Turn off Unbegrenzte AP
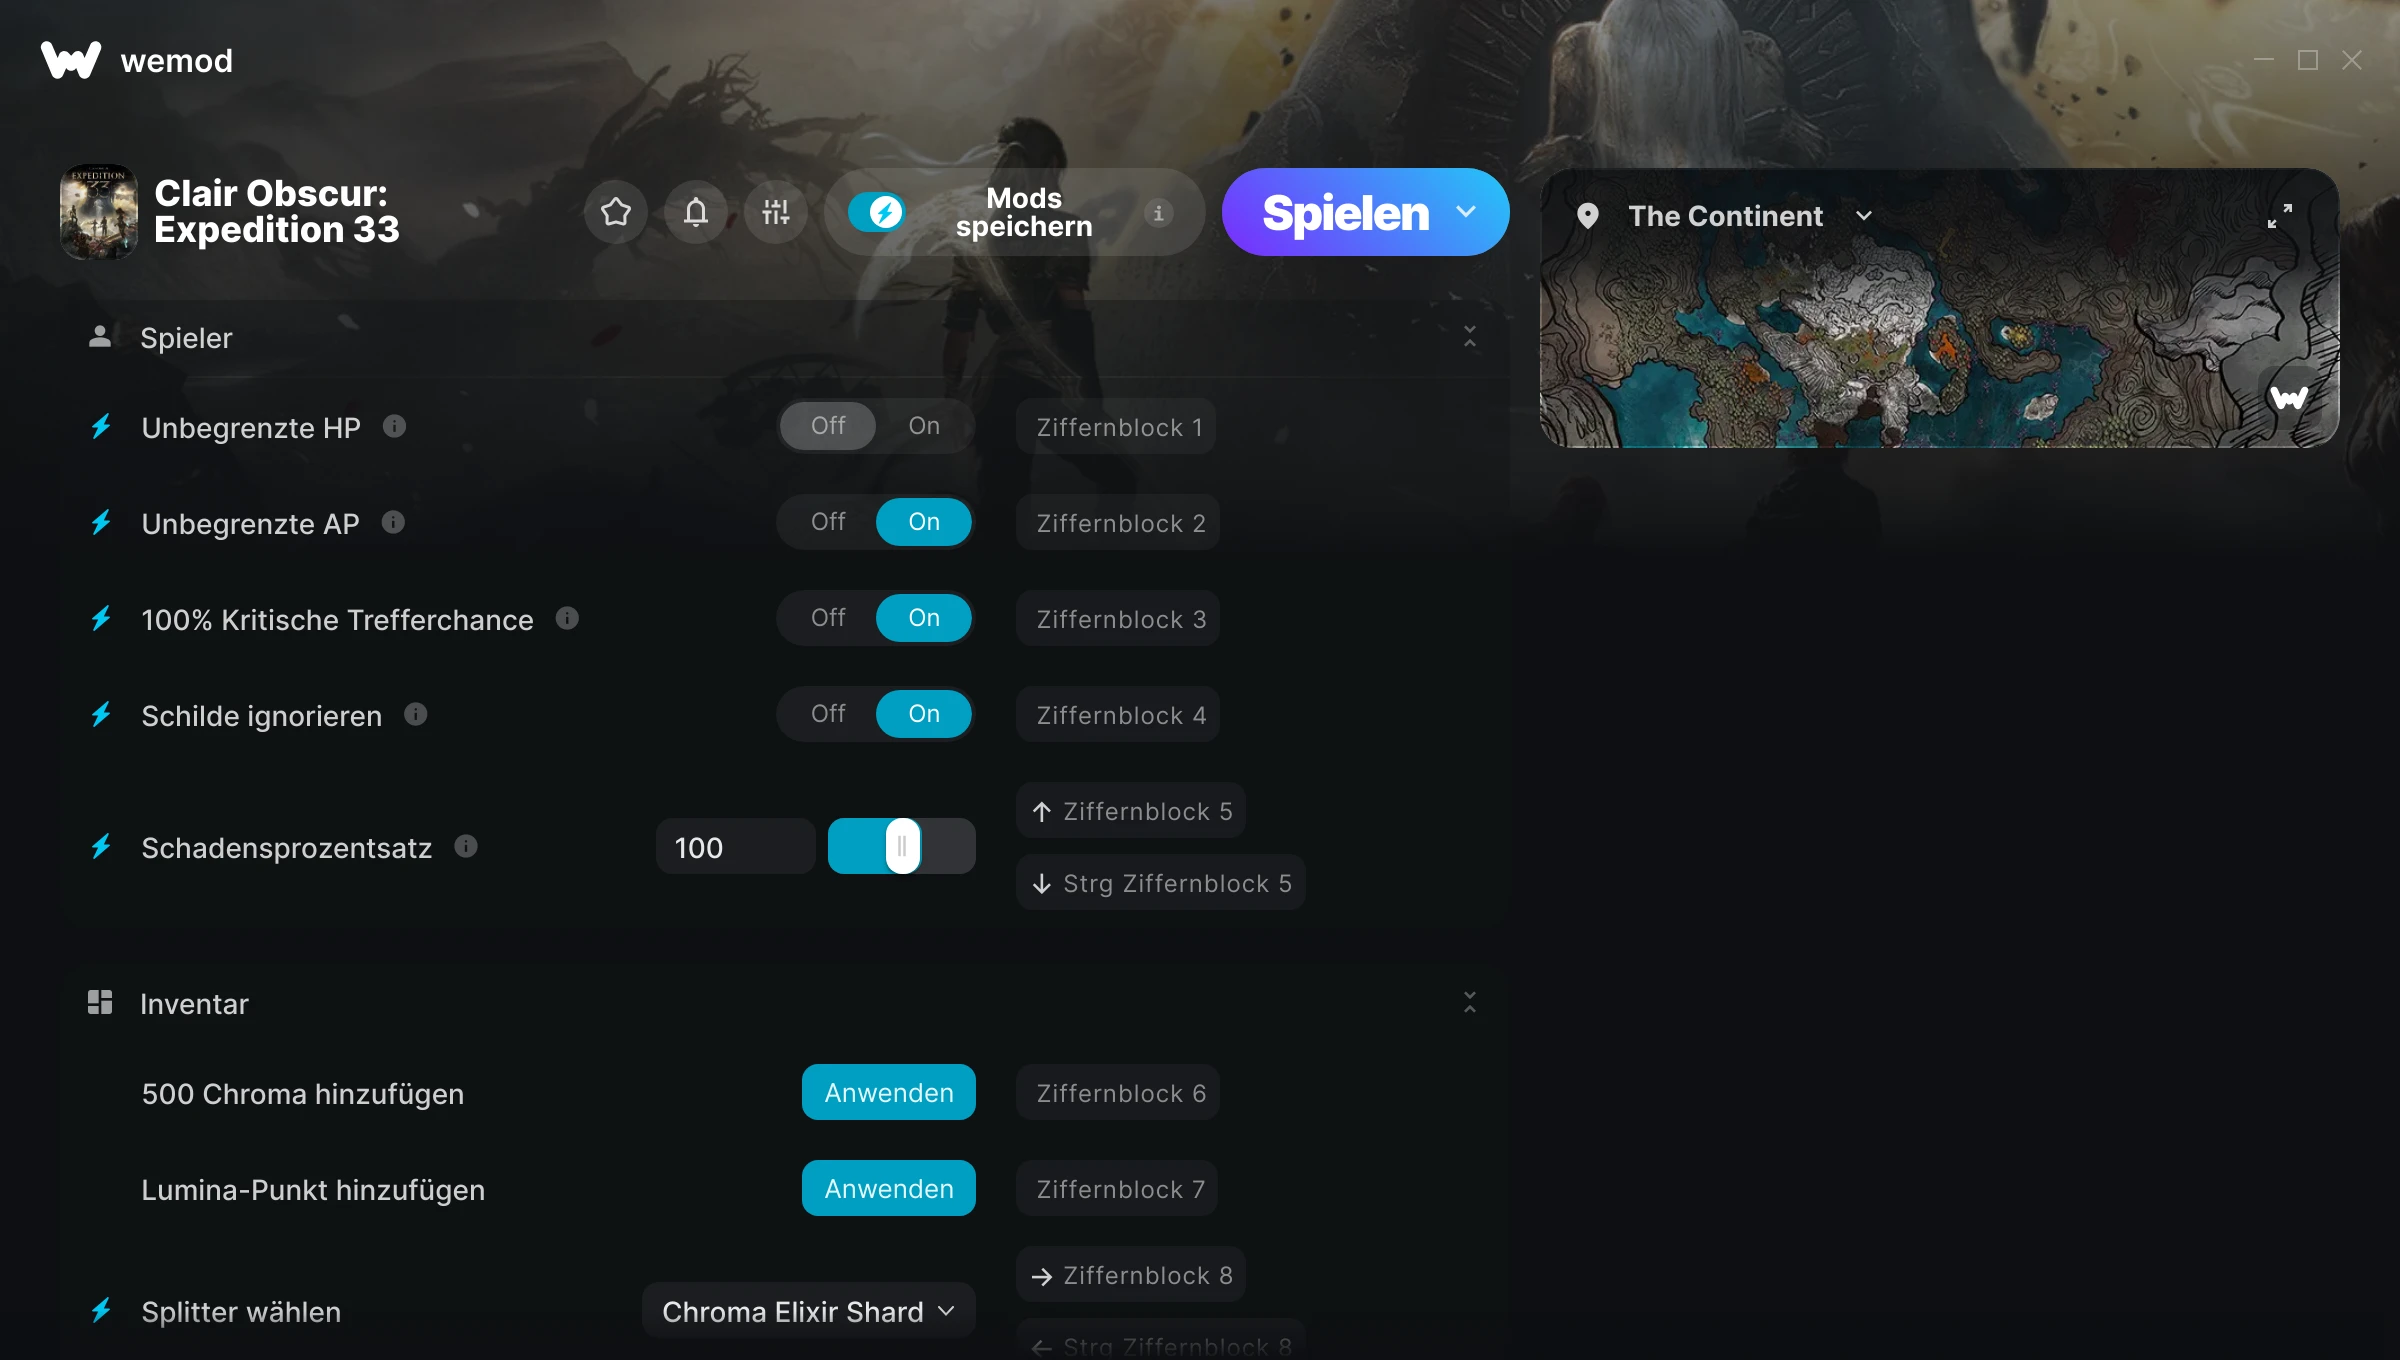The height and width of the screenshot is (1360, 2400). pos(828,522)
